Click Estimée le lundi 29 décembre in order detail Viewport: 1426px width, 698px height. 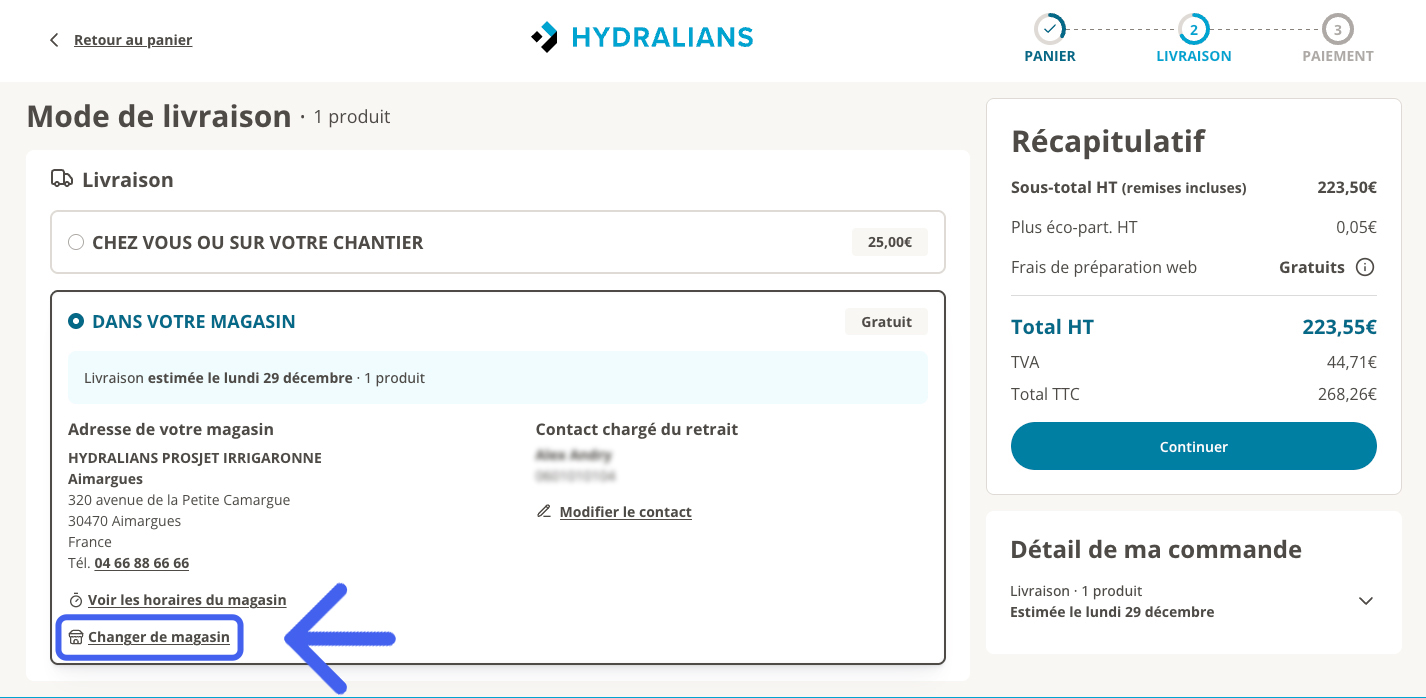tap(1112, 612)
